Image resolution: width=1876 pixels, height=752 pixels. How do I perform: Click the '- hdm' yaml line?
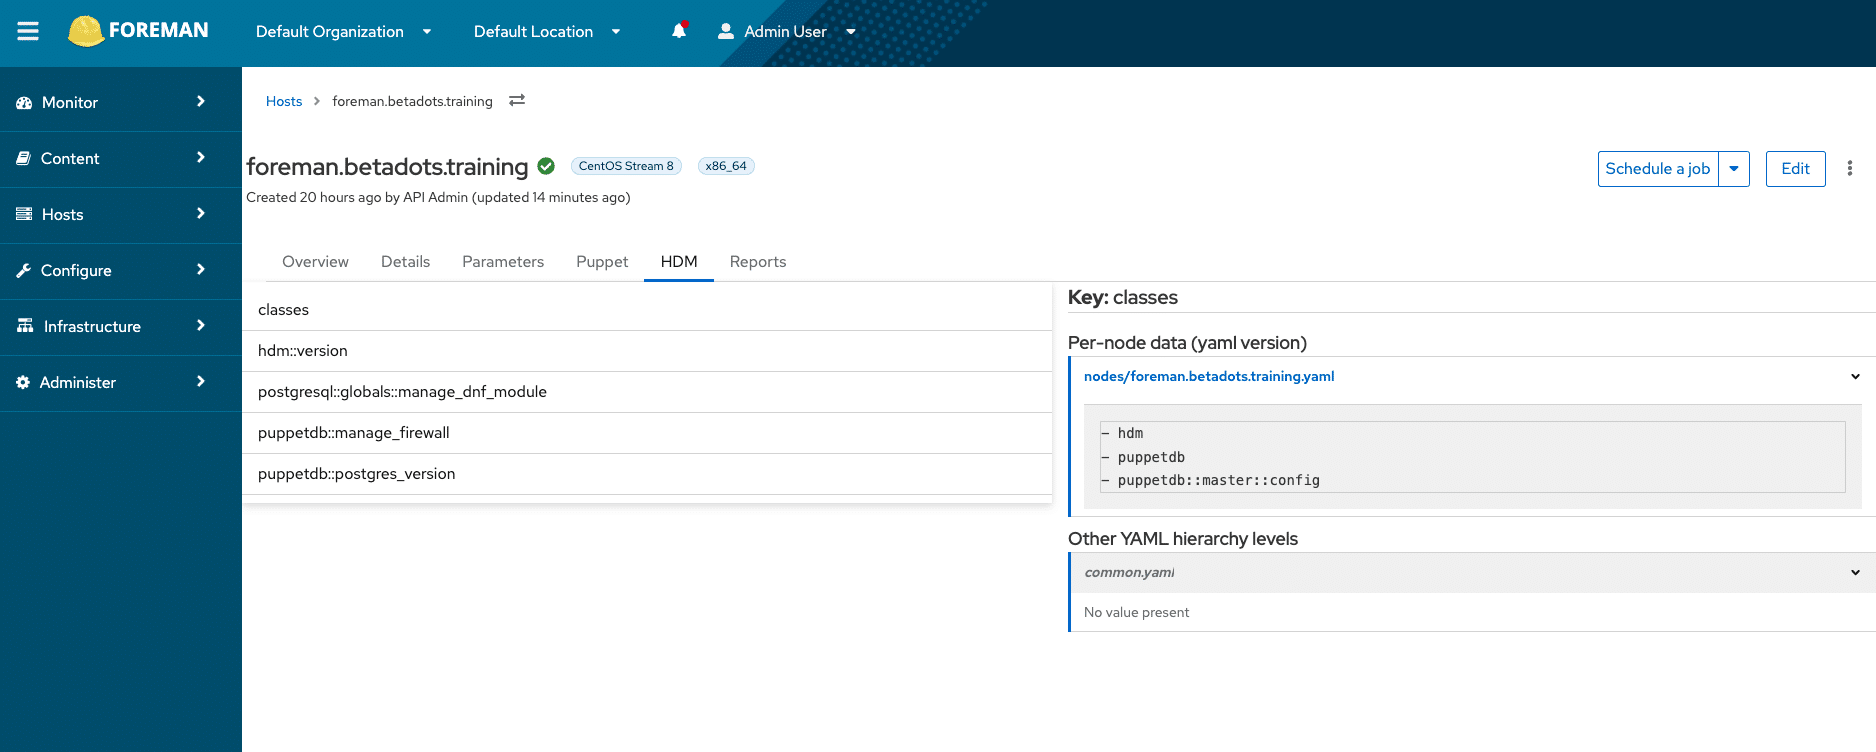pyautogui.click(x=1122, y=433)
